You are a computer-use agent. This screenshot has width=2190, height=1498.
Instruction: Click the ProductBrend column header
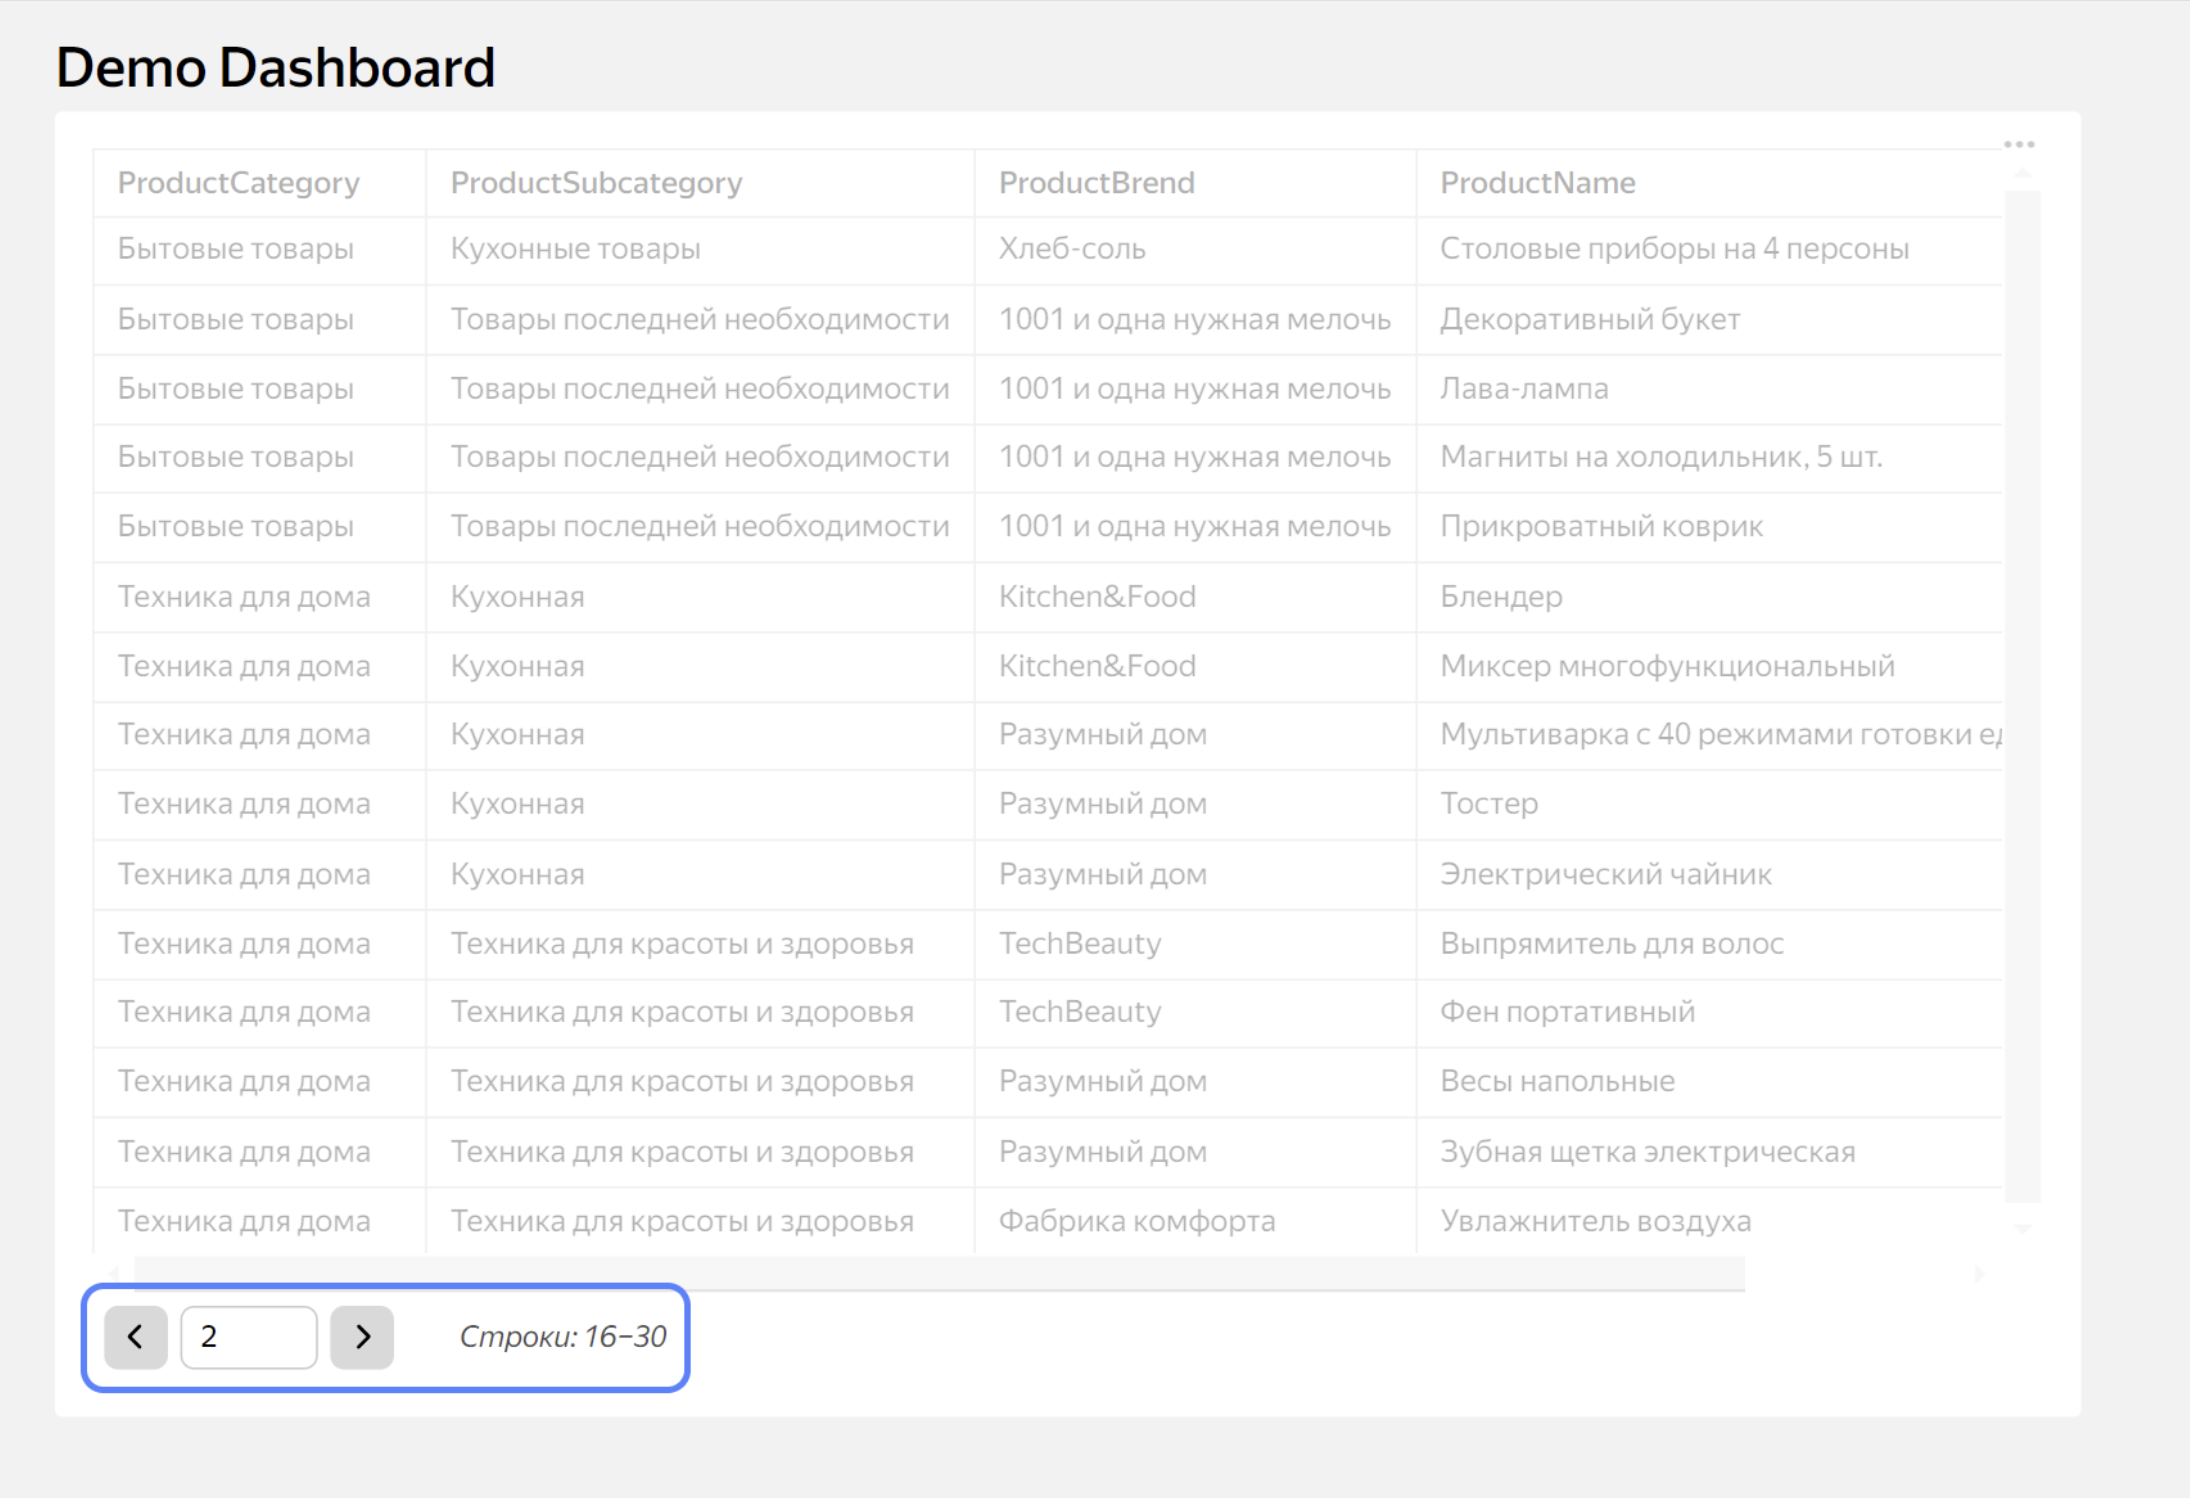click(1096, 183)
